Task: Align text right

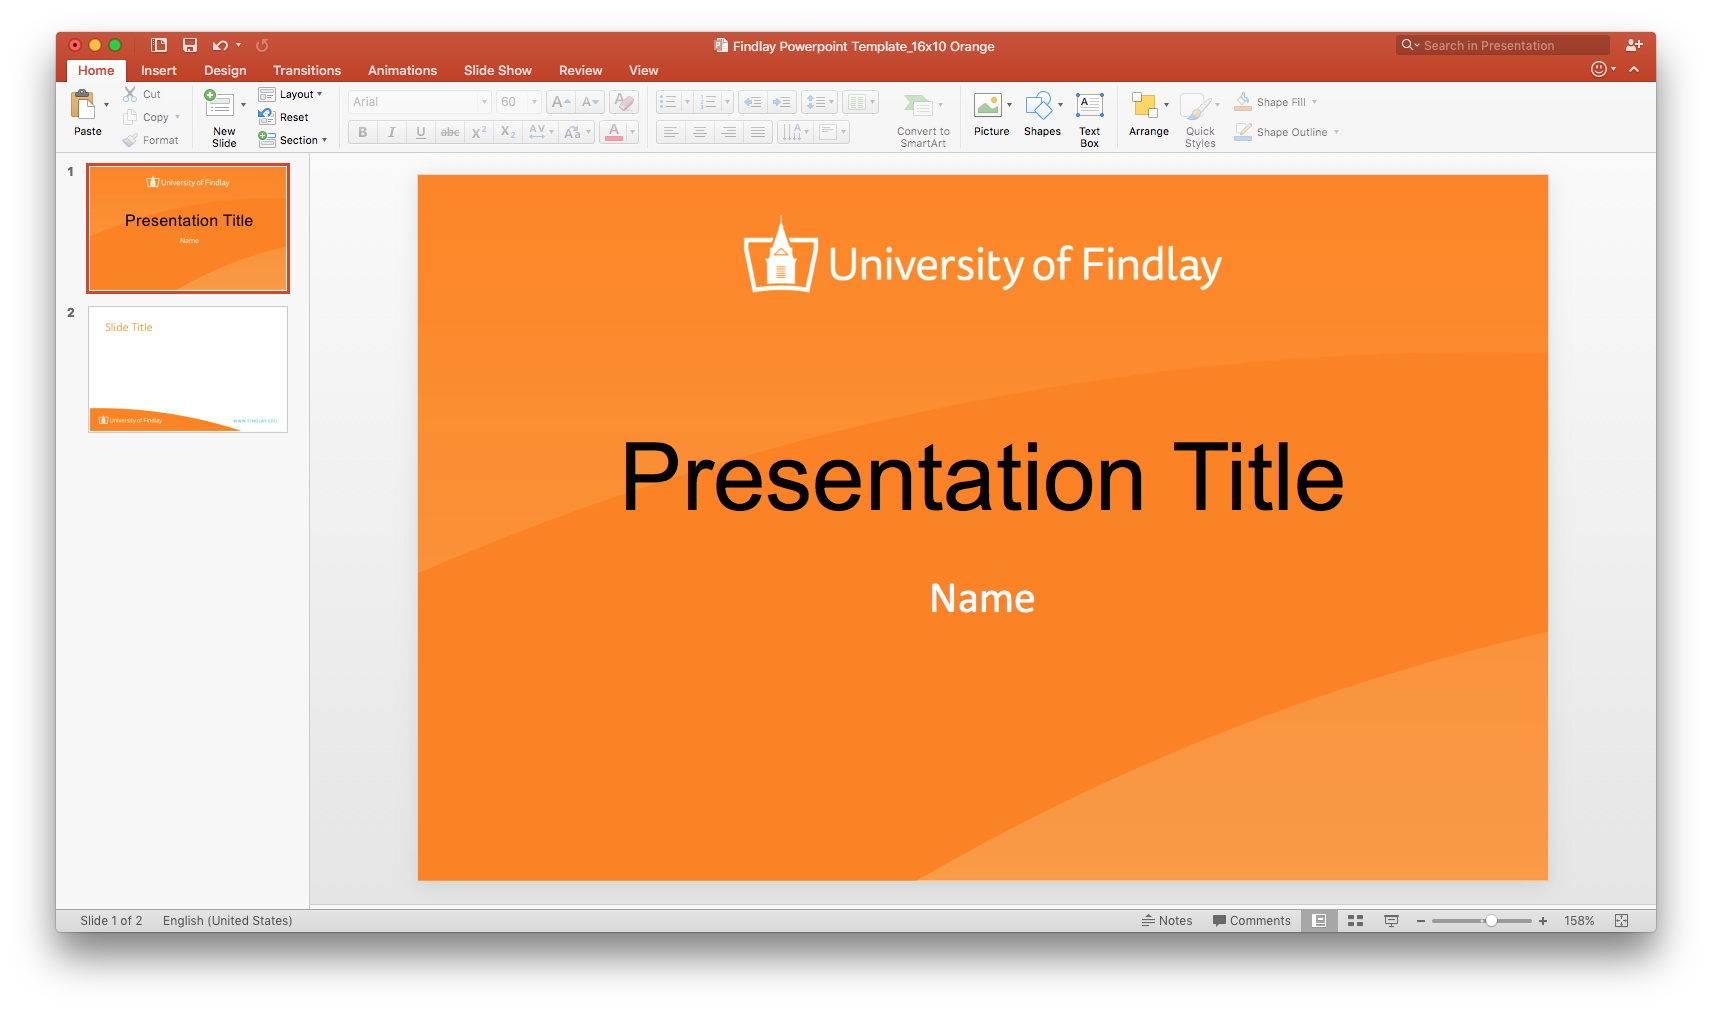Action: click(729, 132)
